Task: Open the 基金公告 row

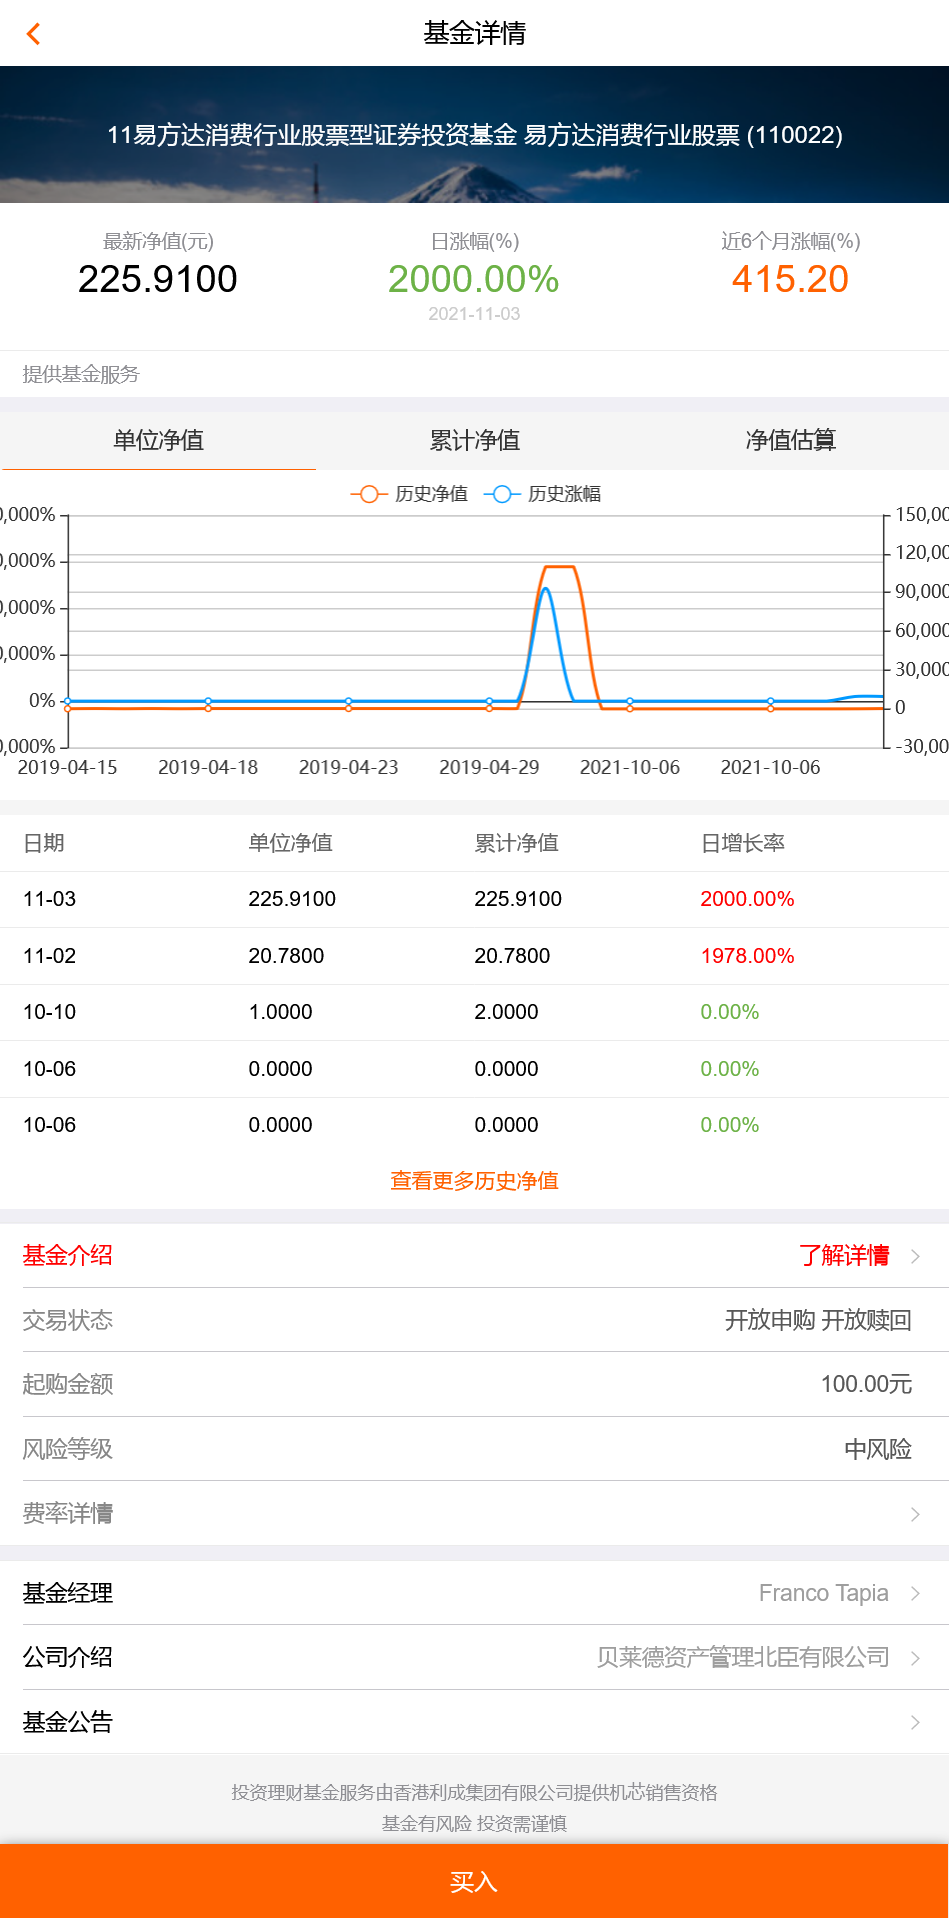Action: pos(474,1722)
